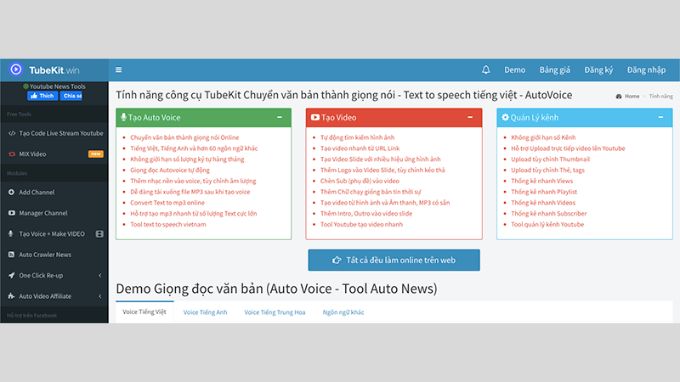Click the Đăng nhập link
The width and height of the screenshot is (680, 382).
click(x=646, y=70)
